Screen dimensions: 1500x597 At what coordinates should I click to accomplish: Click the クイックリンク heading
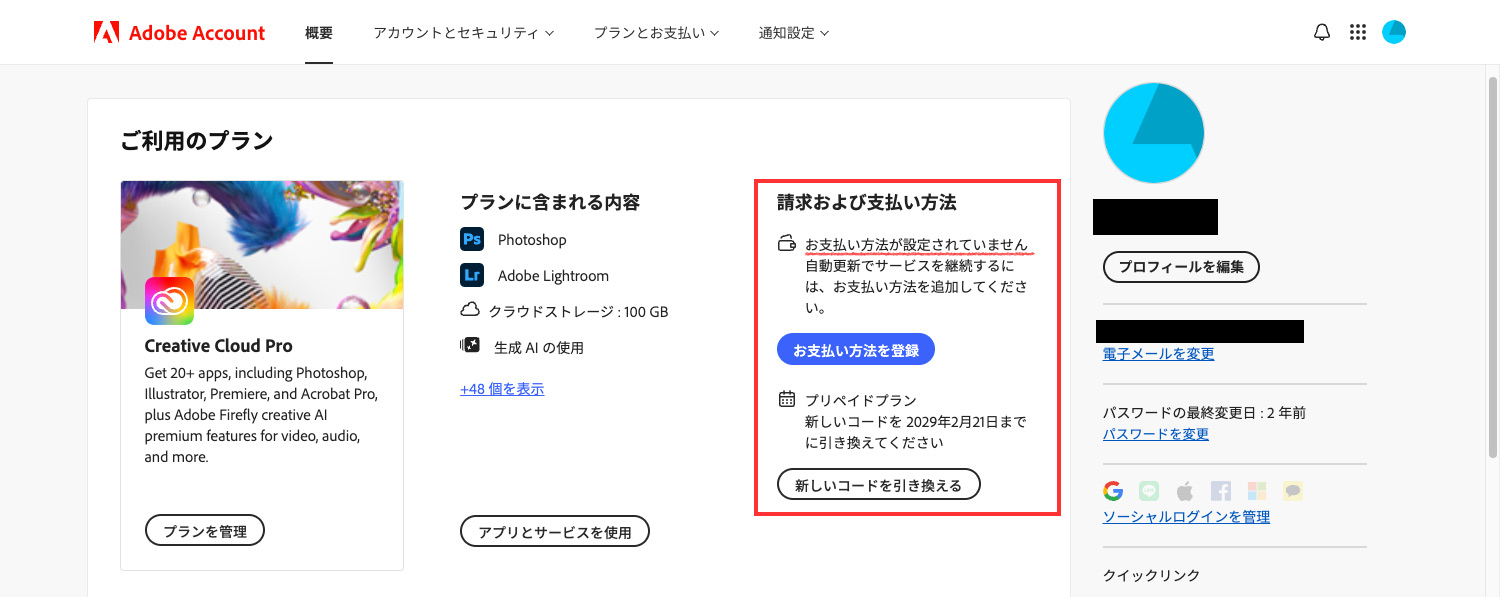coord(1151,575)
